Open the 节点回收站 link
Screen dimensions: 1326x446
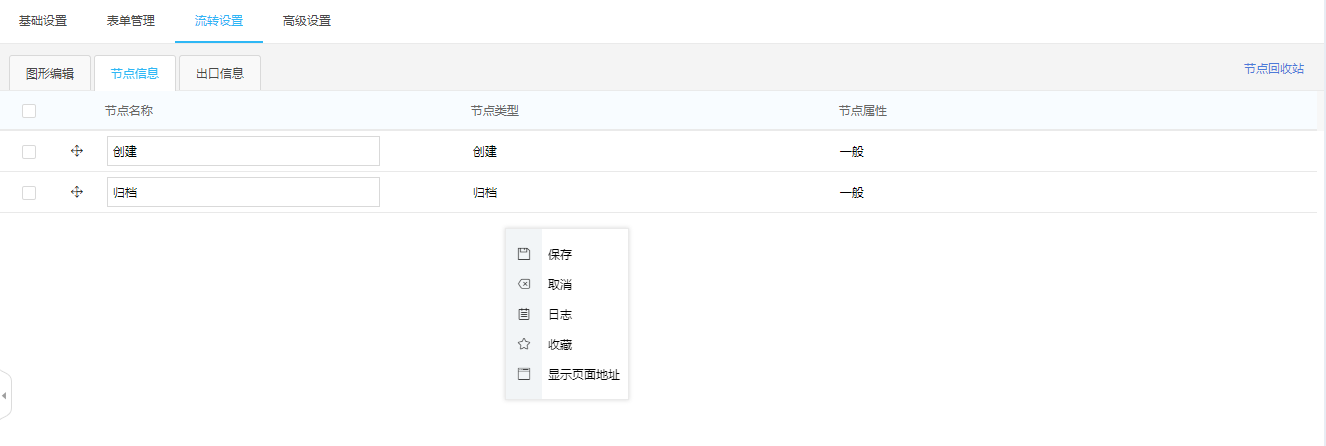coord(1274,69)
